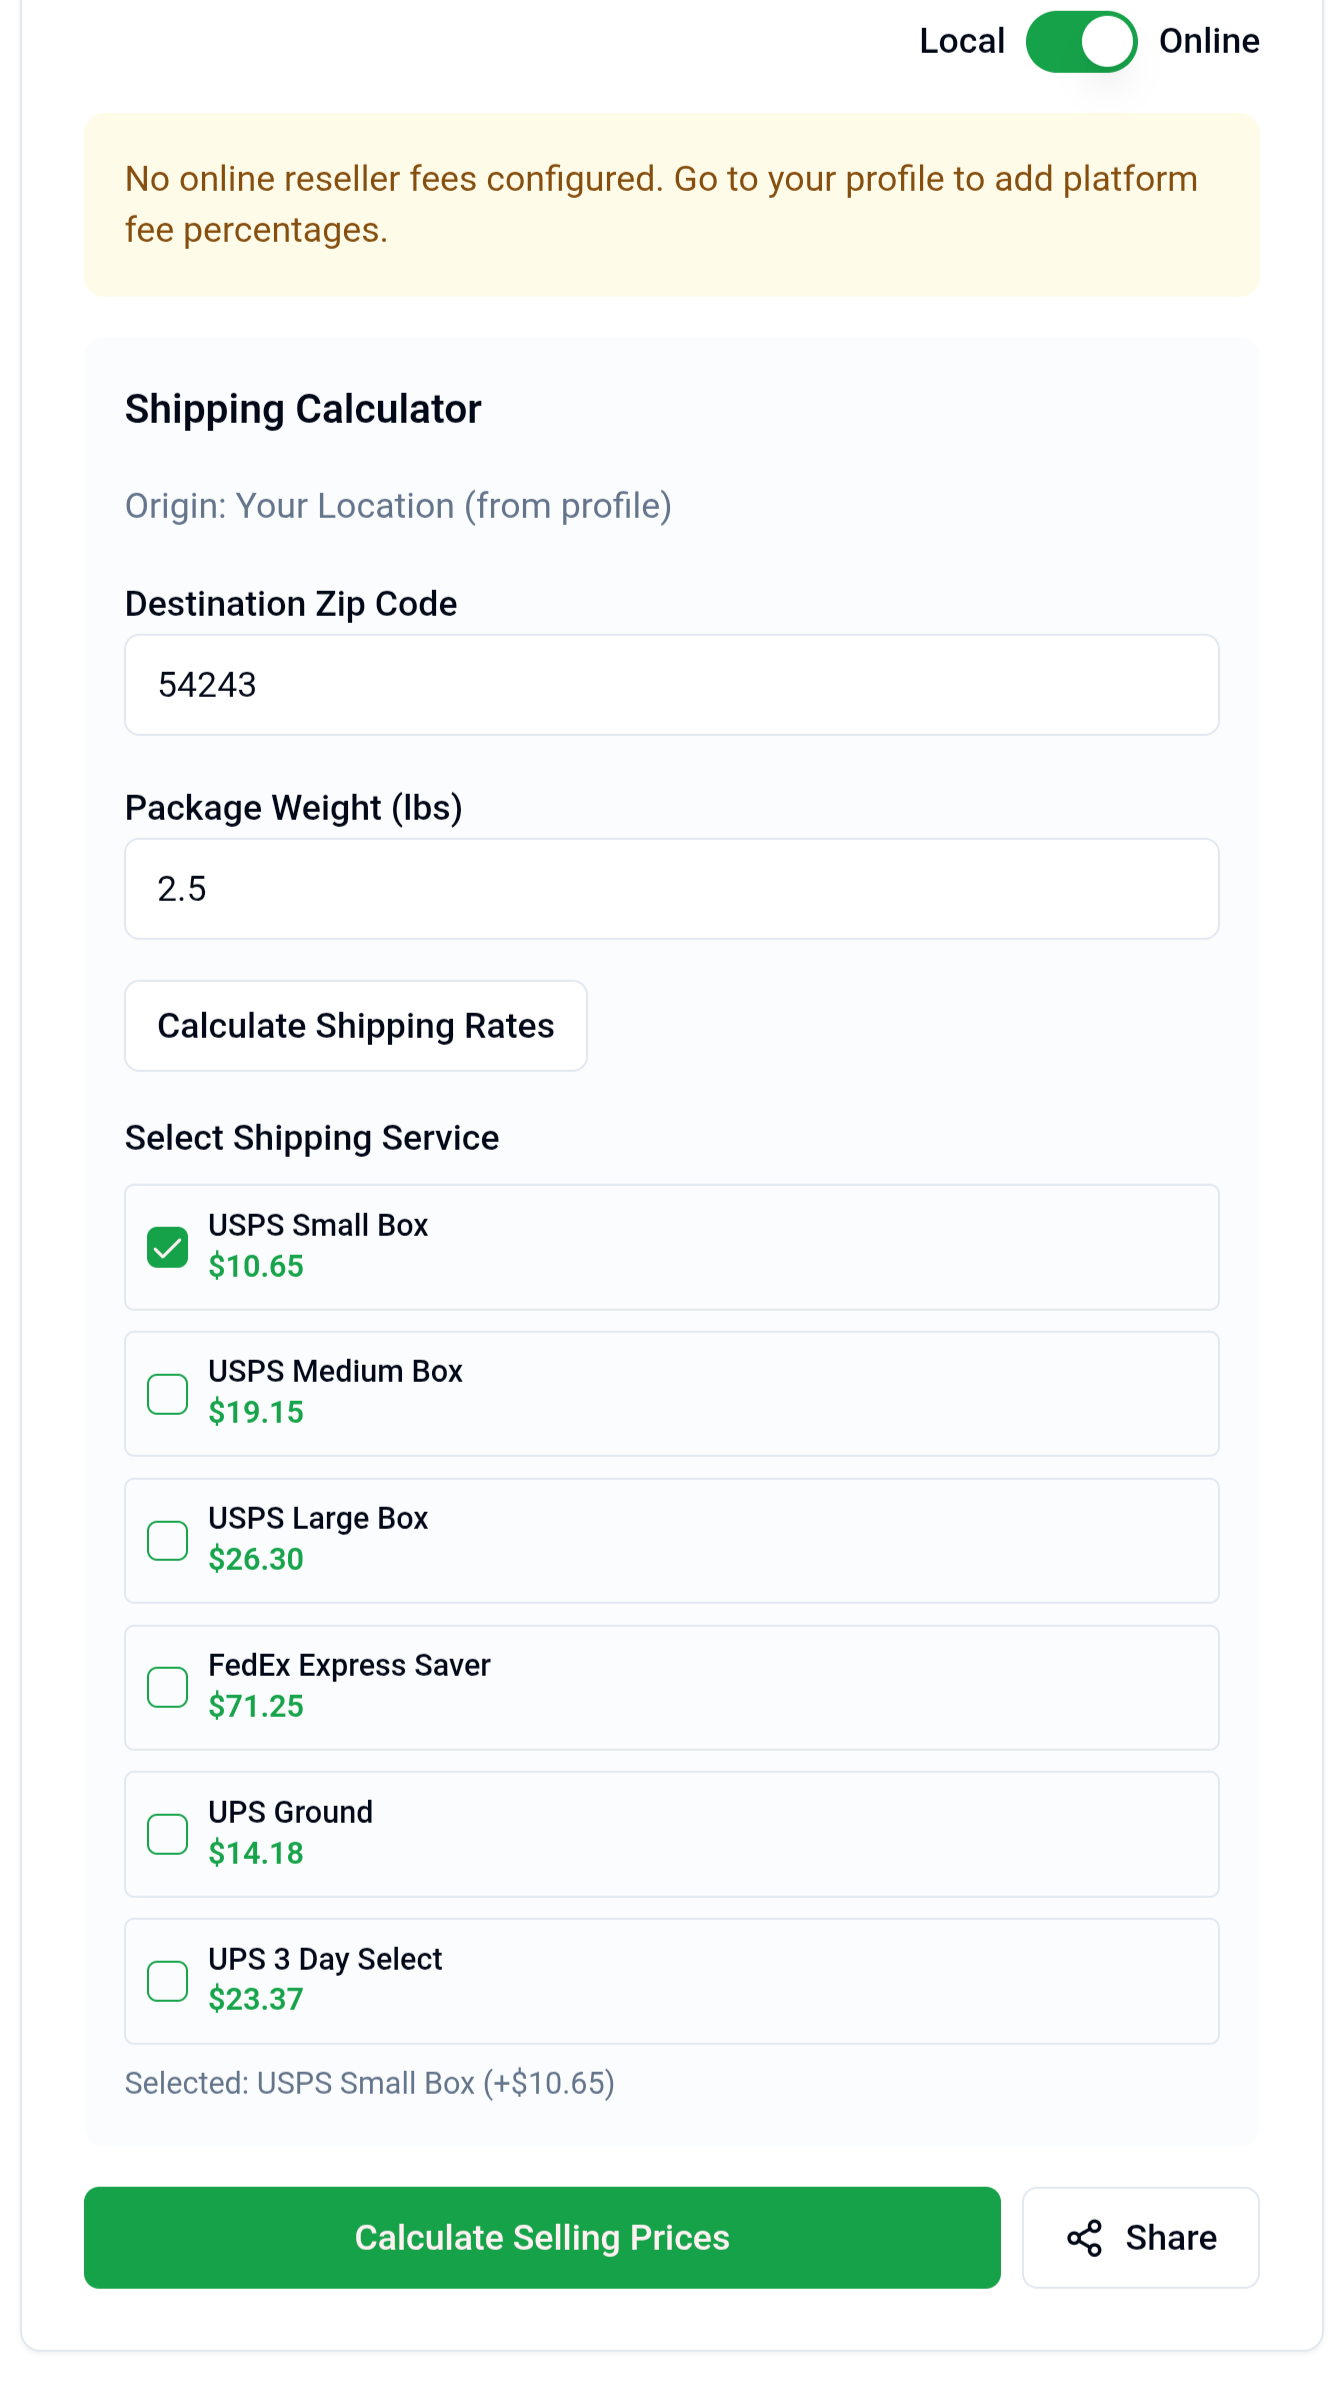Click the USPS Small Box price $10.65
1344x2385 pixels.
[x=256, y=1266]
